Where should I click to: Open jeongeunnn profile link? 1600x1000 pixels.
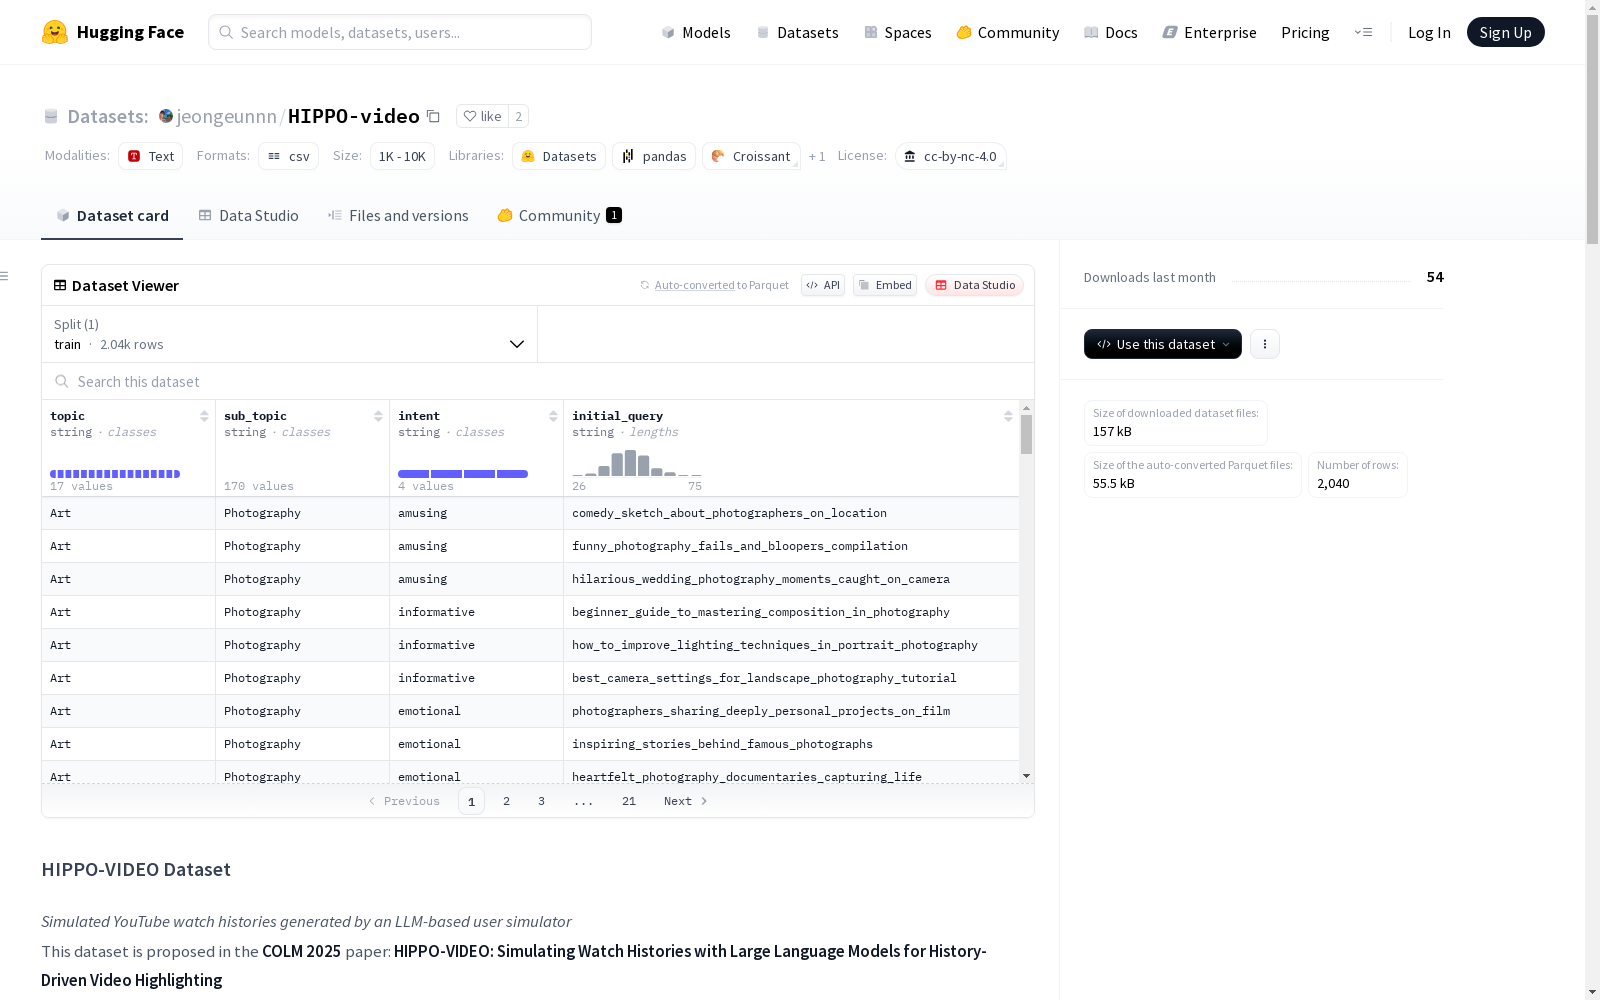(227, 116)
